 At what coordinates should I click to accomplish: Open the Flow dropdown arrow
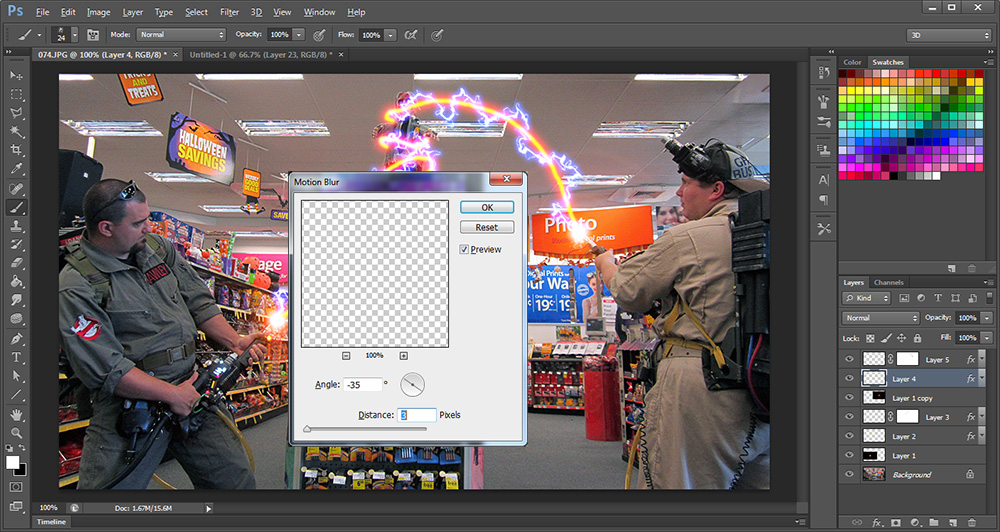coord(390,35)
